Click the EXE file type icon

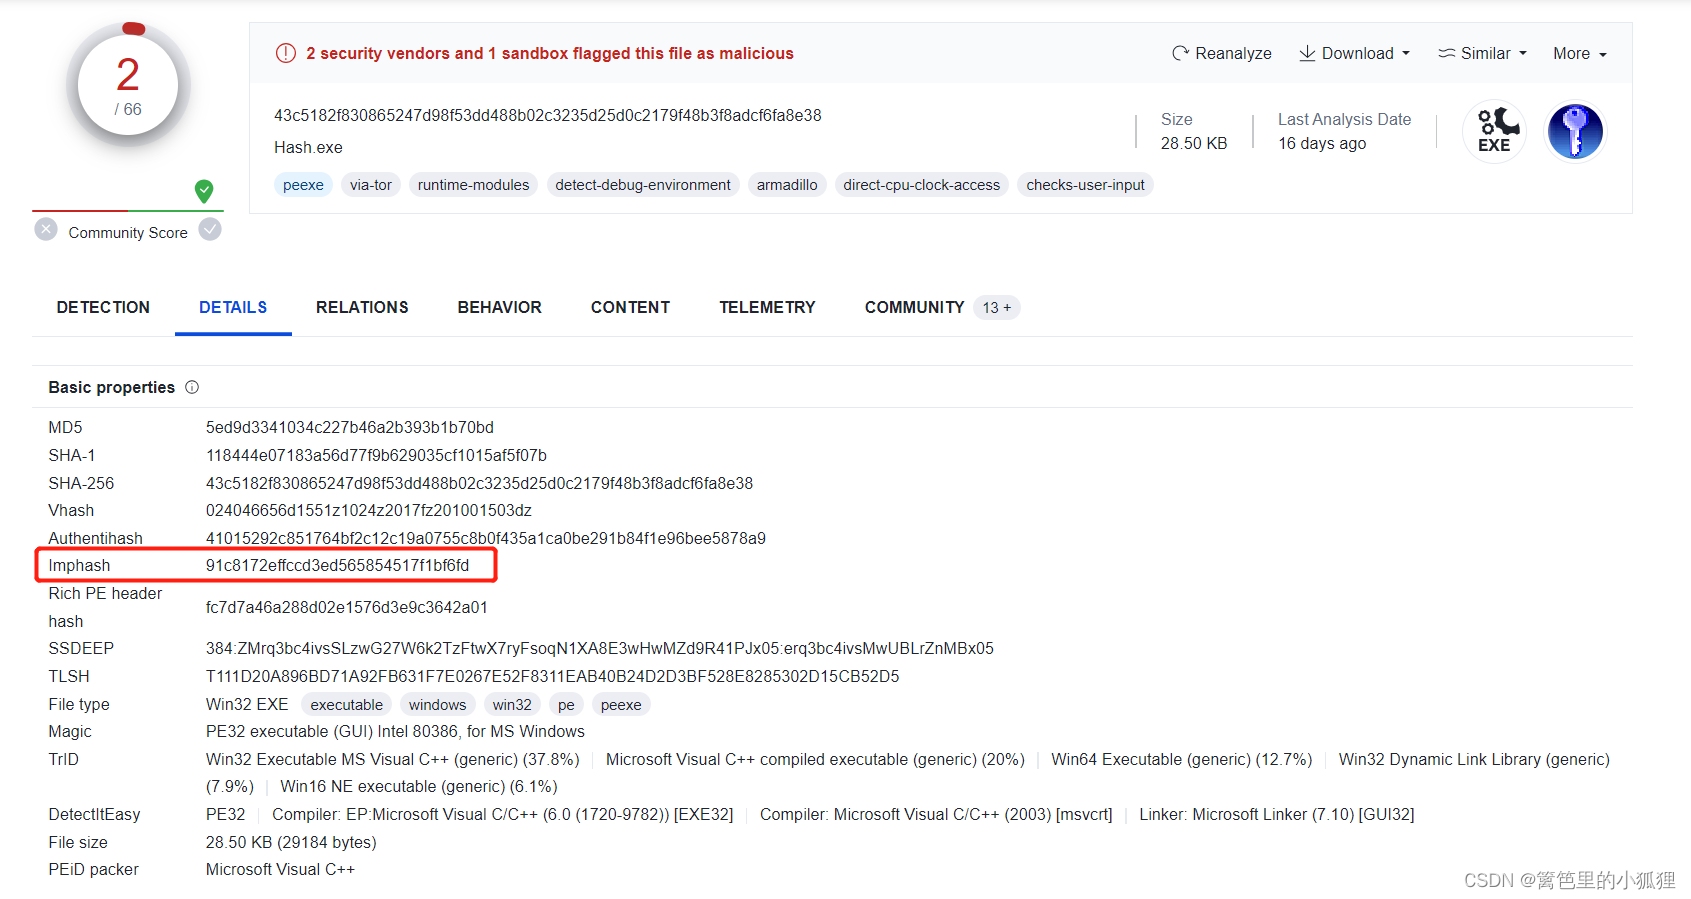pos(1494,131)
